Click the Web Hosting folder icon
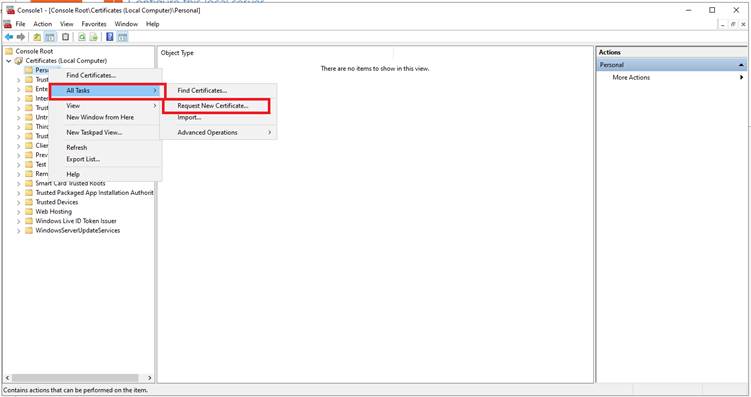 (x=29, y=212)
